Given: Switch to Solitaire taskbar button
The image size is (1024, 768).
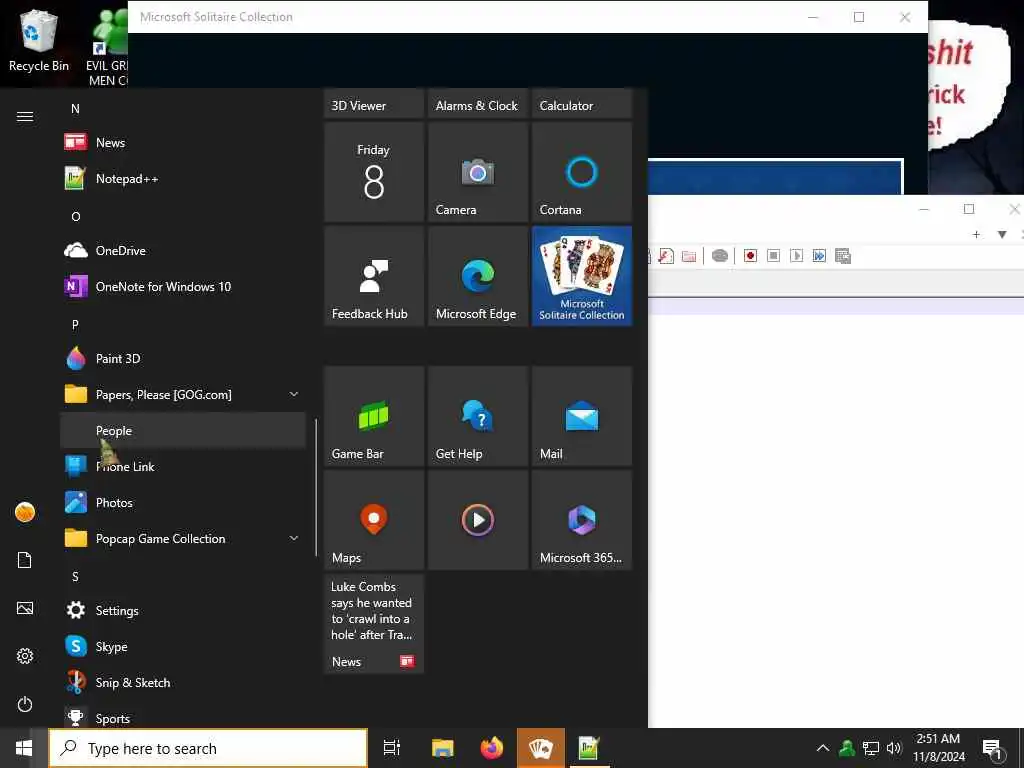Looking at the screenshot, I should pos(541,748).
